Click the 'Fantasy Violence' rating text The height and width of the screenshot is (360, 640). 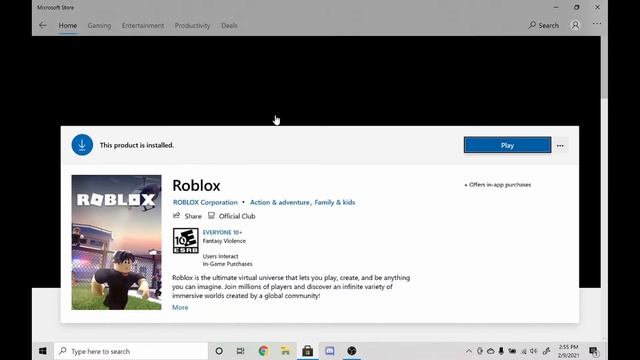click(224, 241)
